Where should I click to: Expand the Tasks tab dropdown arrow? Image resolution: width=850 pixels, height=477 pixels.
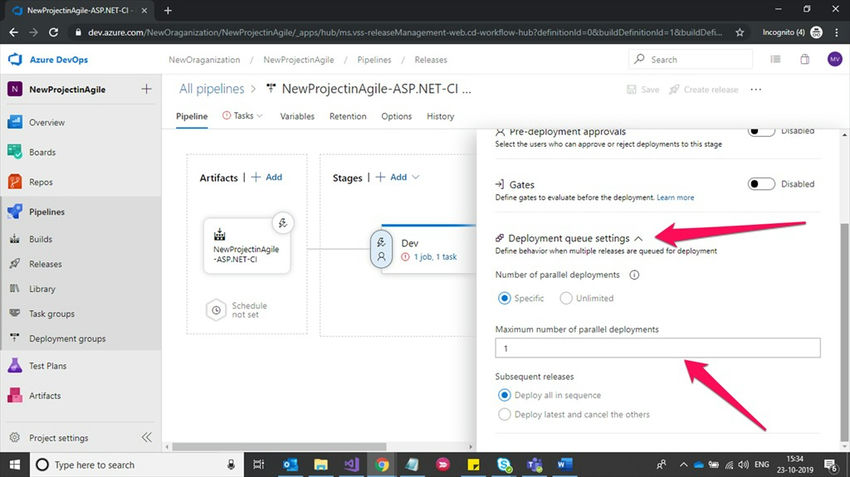point(260,116)
